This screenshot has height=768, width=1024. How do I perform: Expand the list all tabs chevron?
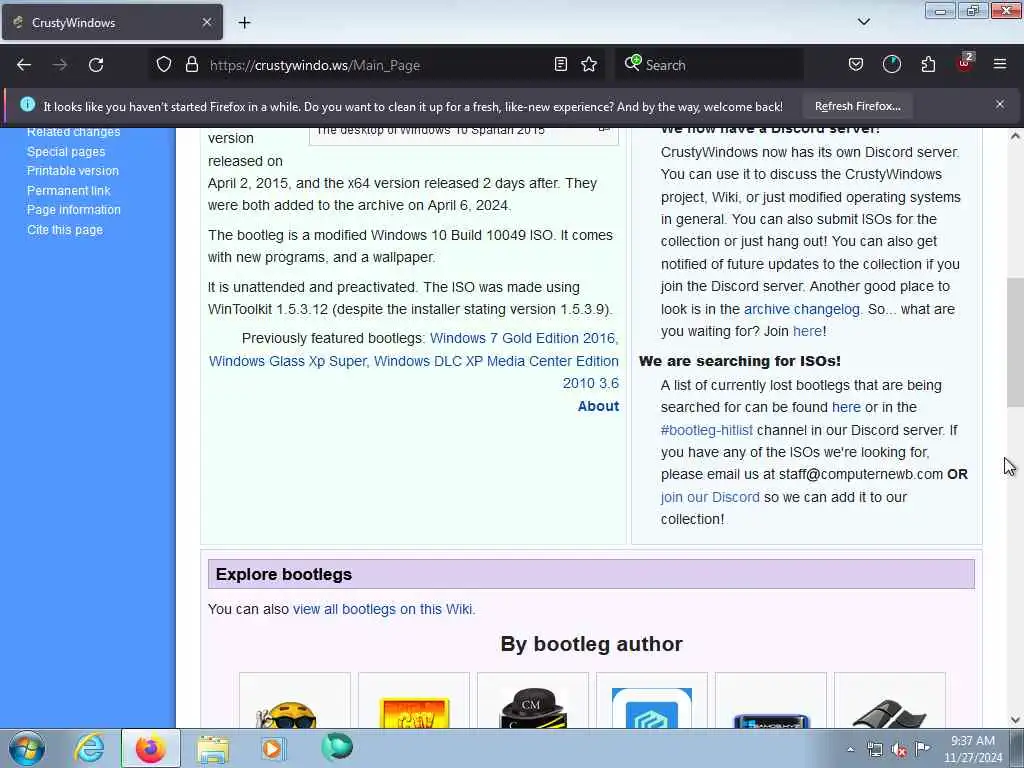point(864,22)
